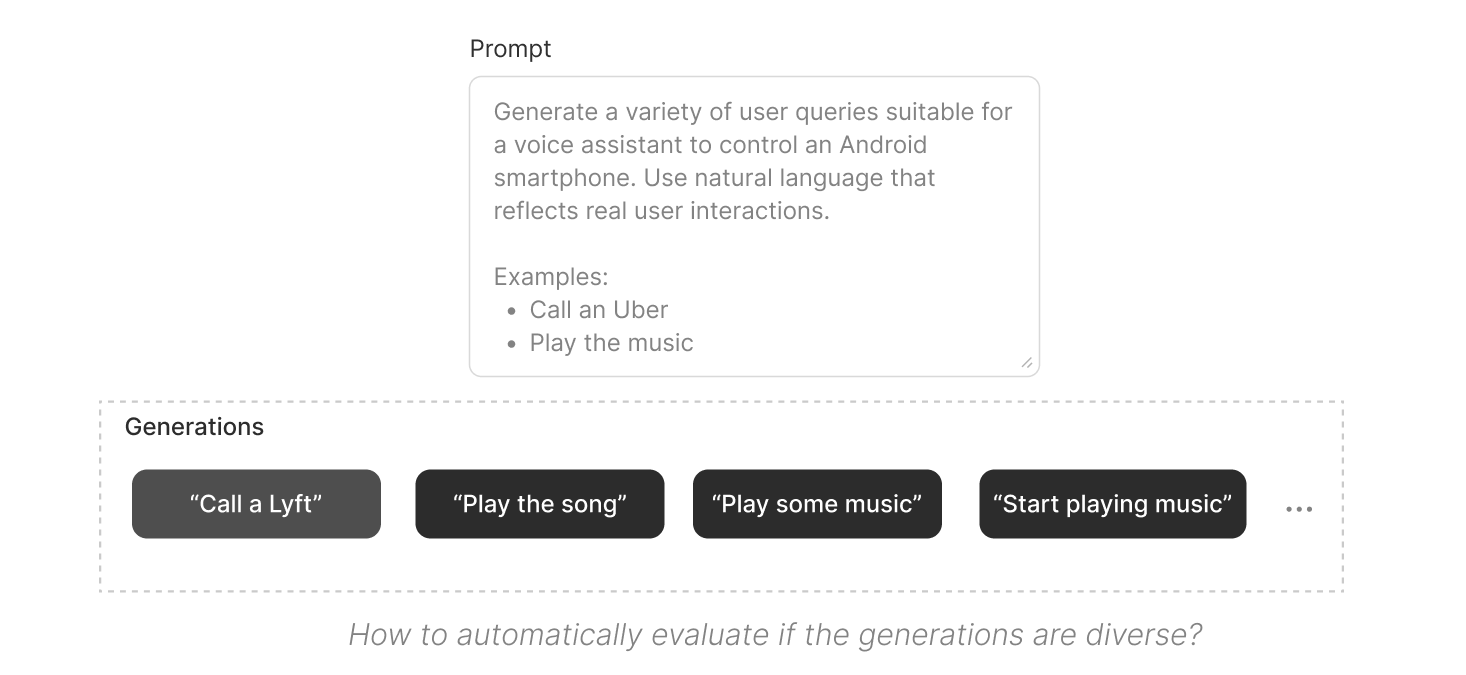Choose the "Play some music" generation chip

817,504
